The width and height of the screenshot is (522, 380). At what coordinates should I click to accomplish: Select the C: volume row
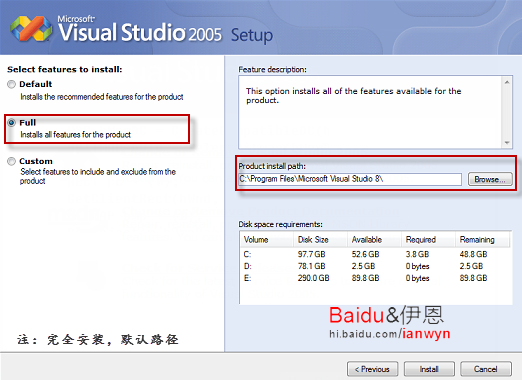375,254
